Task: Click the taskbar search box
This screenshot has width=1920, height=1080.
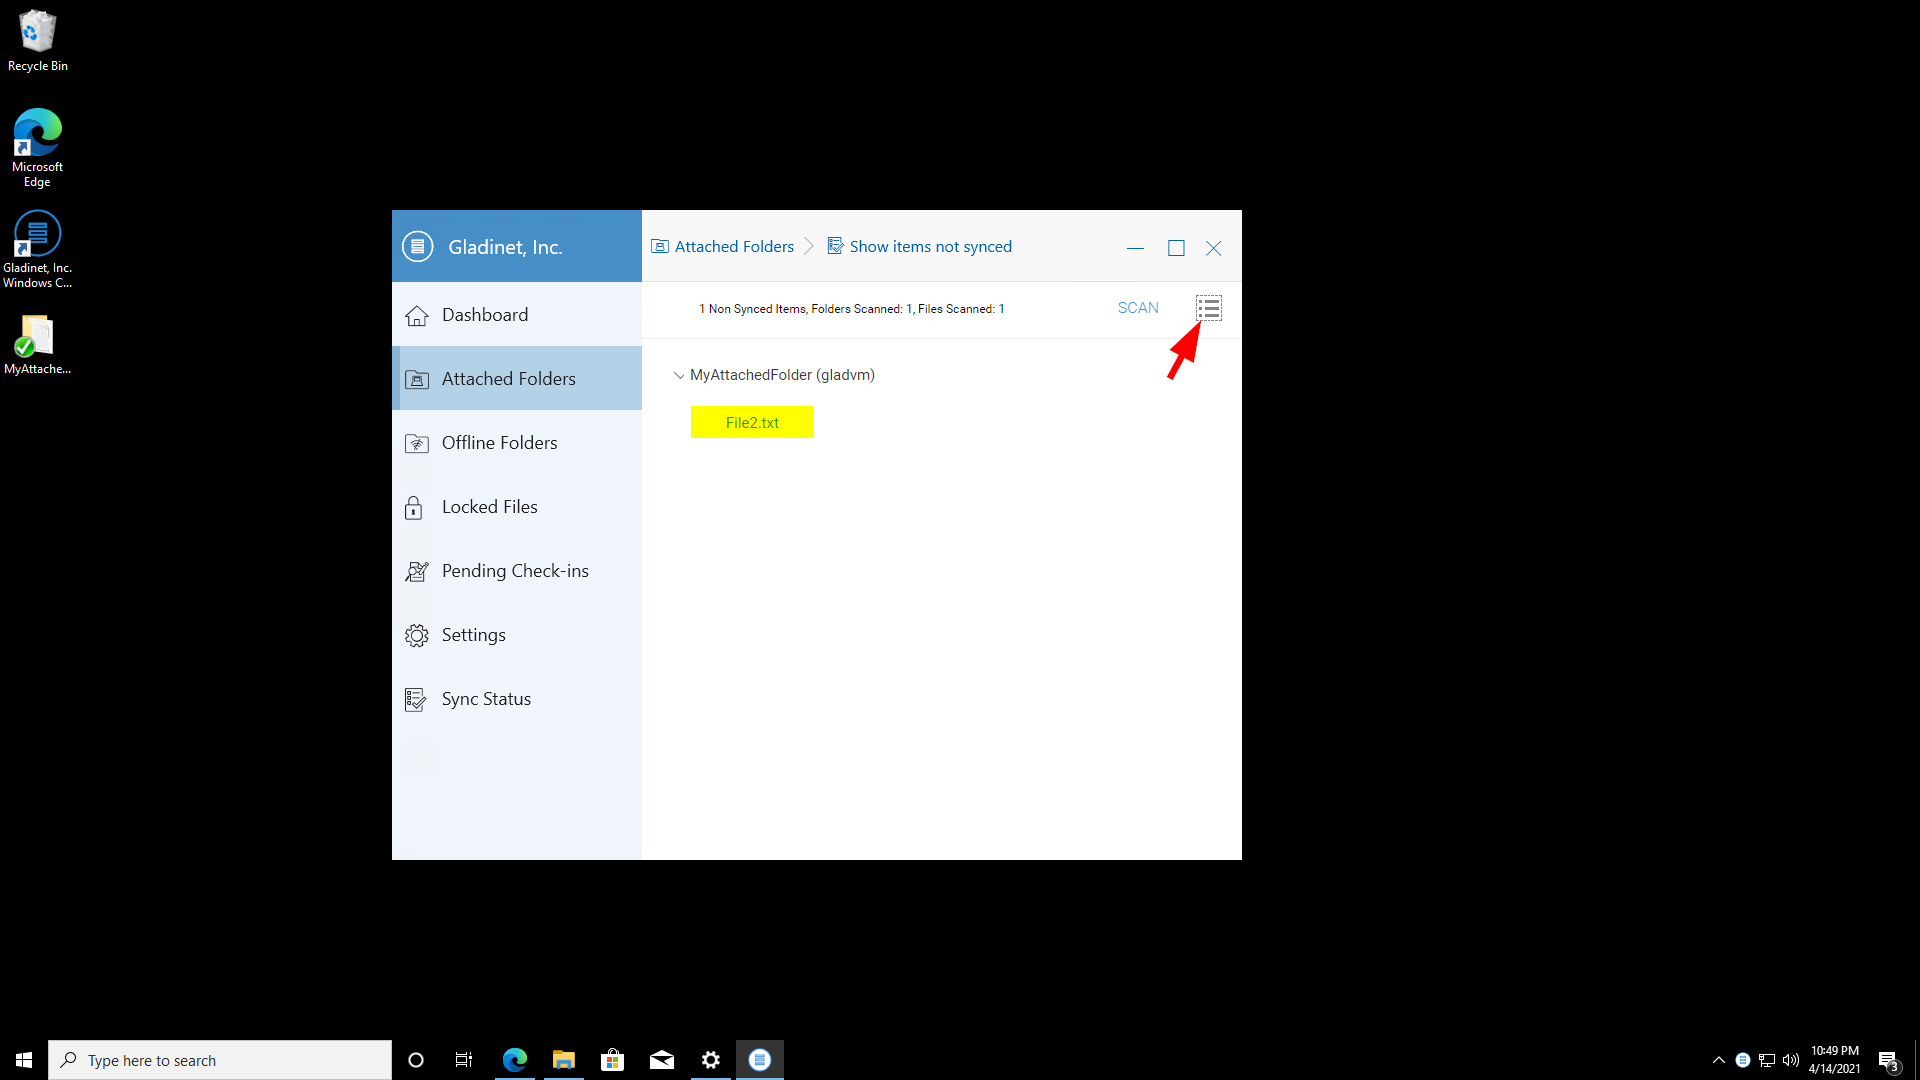Action: pos(220,1060)
